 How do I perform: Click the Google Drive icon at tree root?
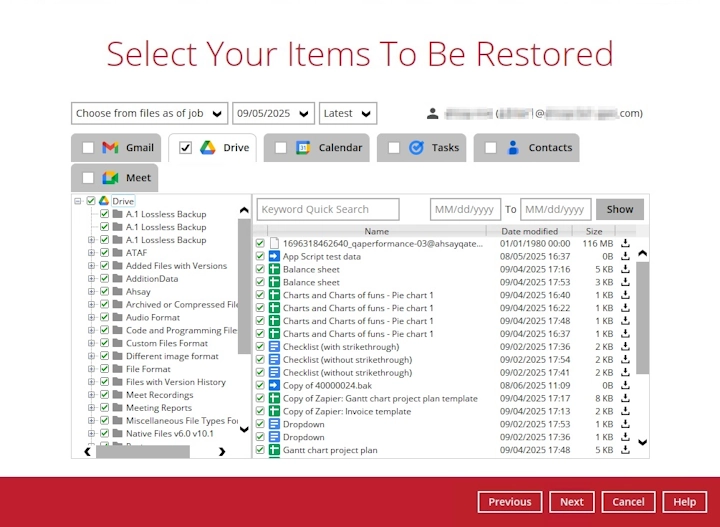click(104, 201)
